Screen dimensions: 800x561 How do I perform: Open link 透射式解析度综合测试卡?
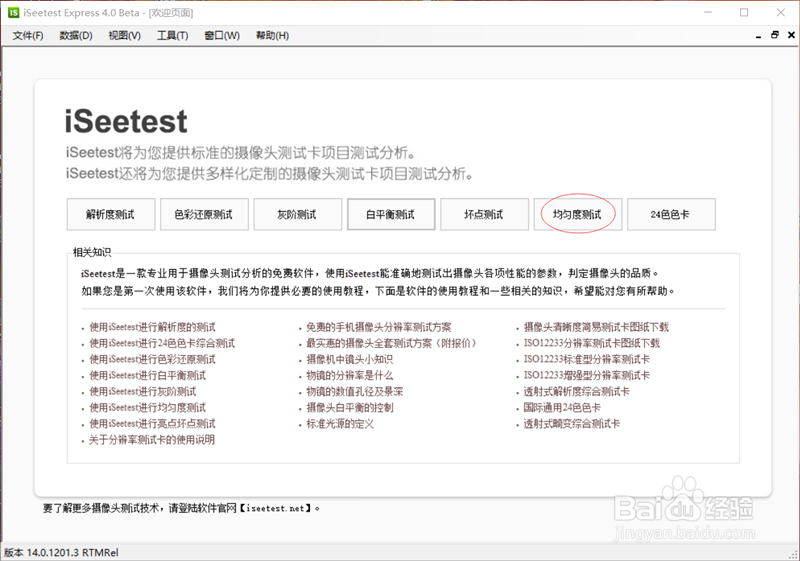click(x=577, y=391)
